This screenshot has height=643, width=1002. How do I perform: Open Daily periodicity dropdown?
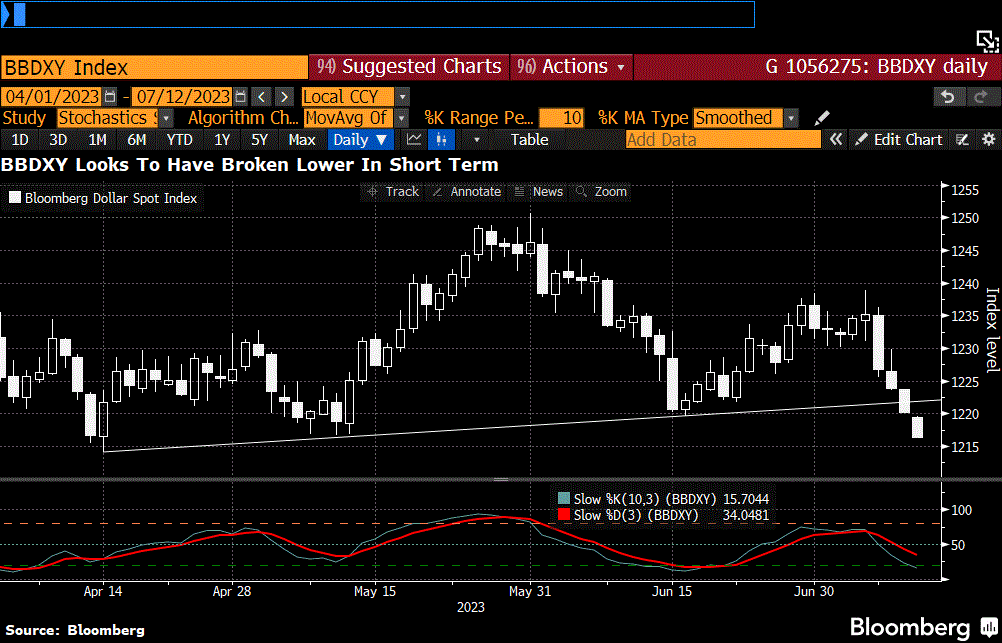[360, 139]
